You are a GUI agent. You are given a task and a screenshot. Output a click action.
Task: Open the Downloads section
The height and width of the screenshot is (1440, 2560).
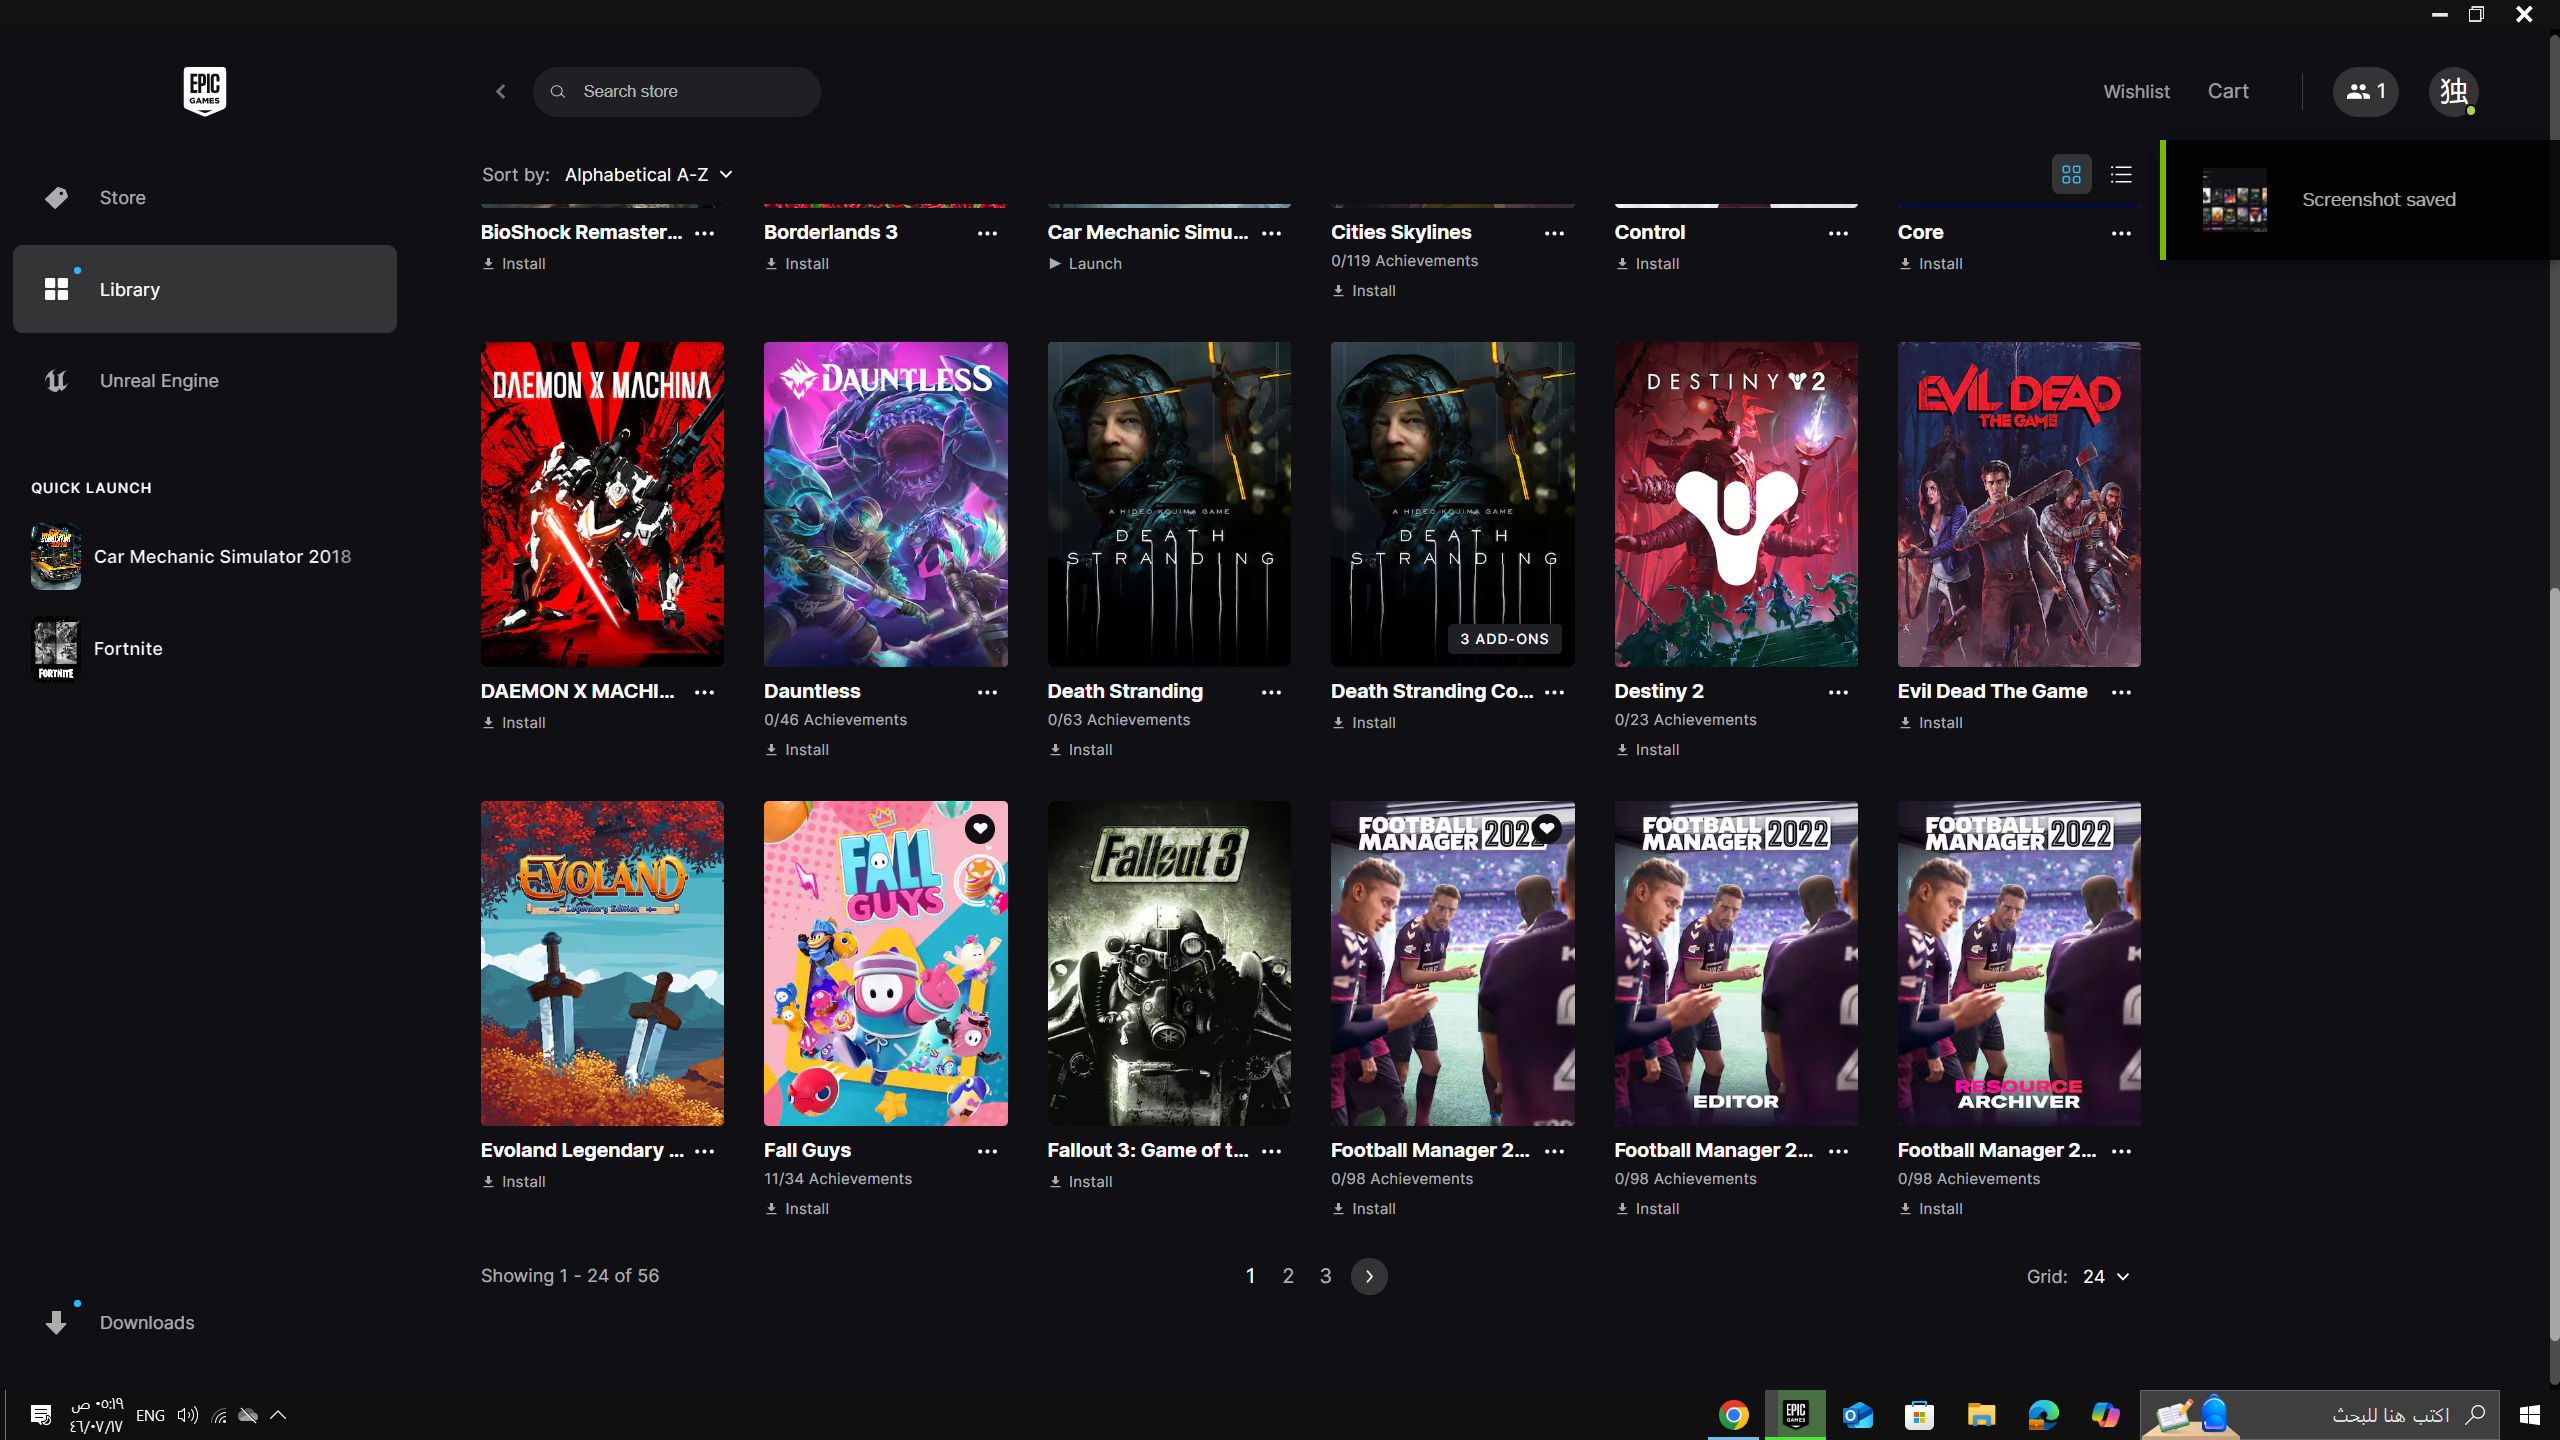coord(205,1322)
